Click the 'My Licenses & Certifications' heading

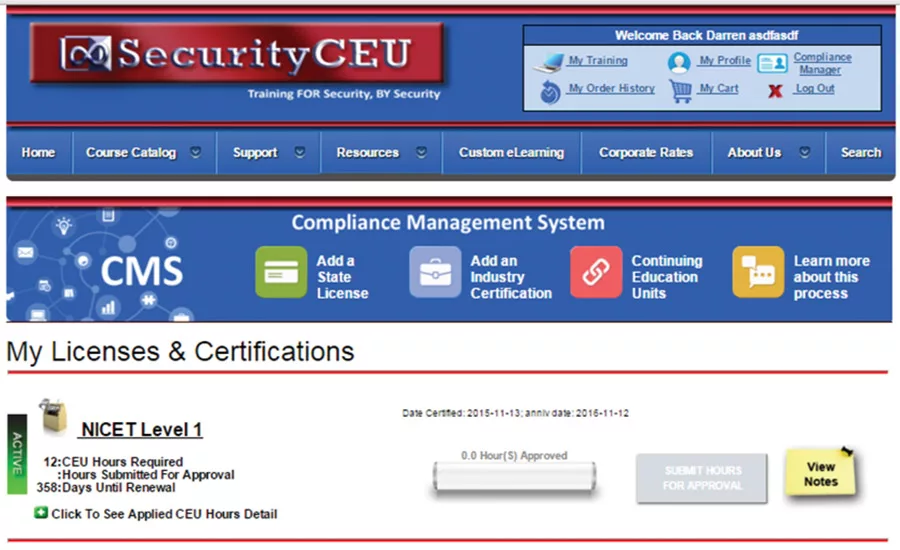tap(180, 351)
